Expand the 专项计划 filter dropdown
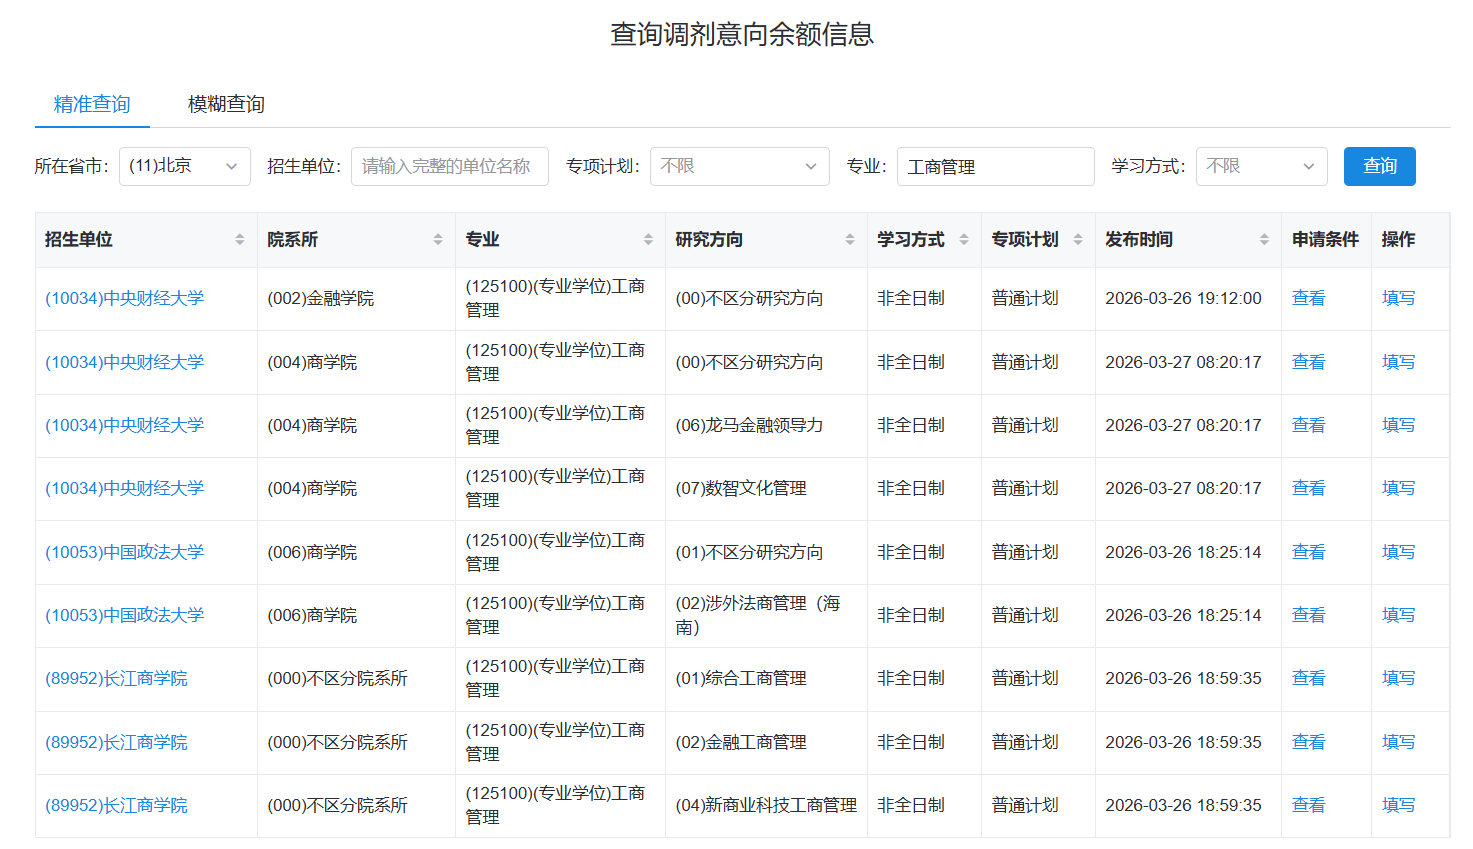This screenshot has height=849, width=1473. click(x=739, y=166)
